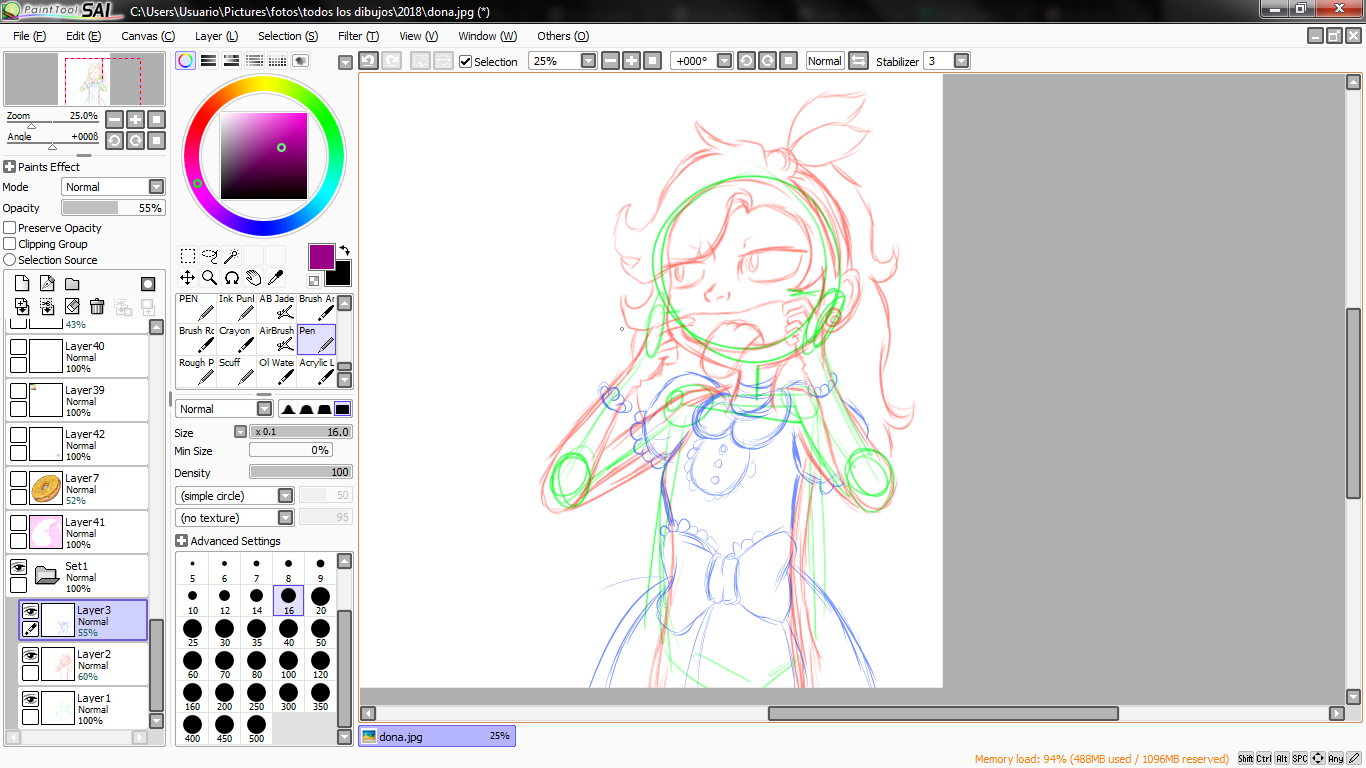Select the Selection Source radio button

pos(10,260)
